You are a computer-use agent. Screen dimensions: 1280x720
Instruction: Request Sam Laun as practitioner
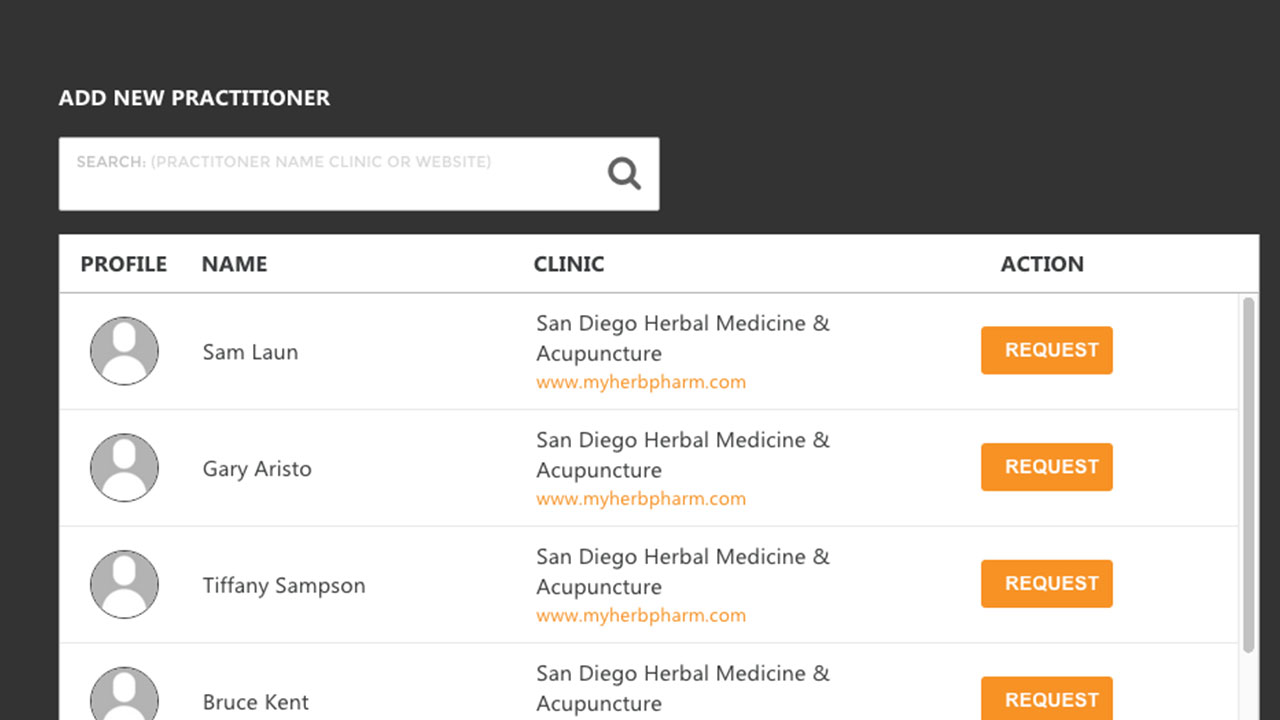(x=1047, y=350)
